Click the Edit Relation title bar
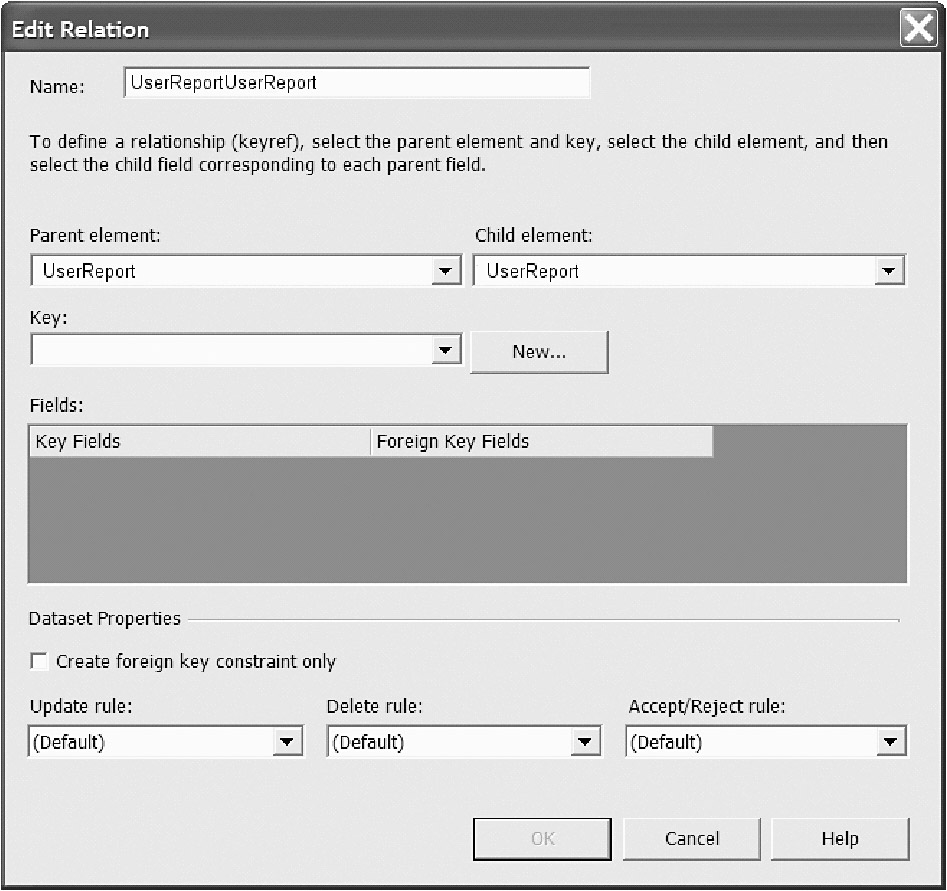This screenshot has width=947, height=891. (x=450, y=29)
